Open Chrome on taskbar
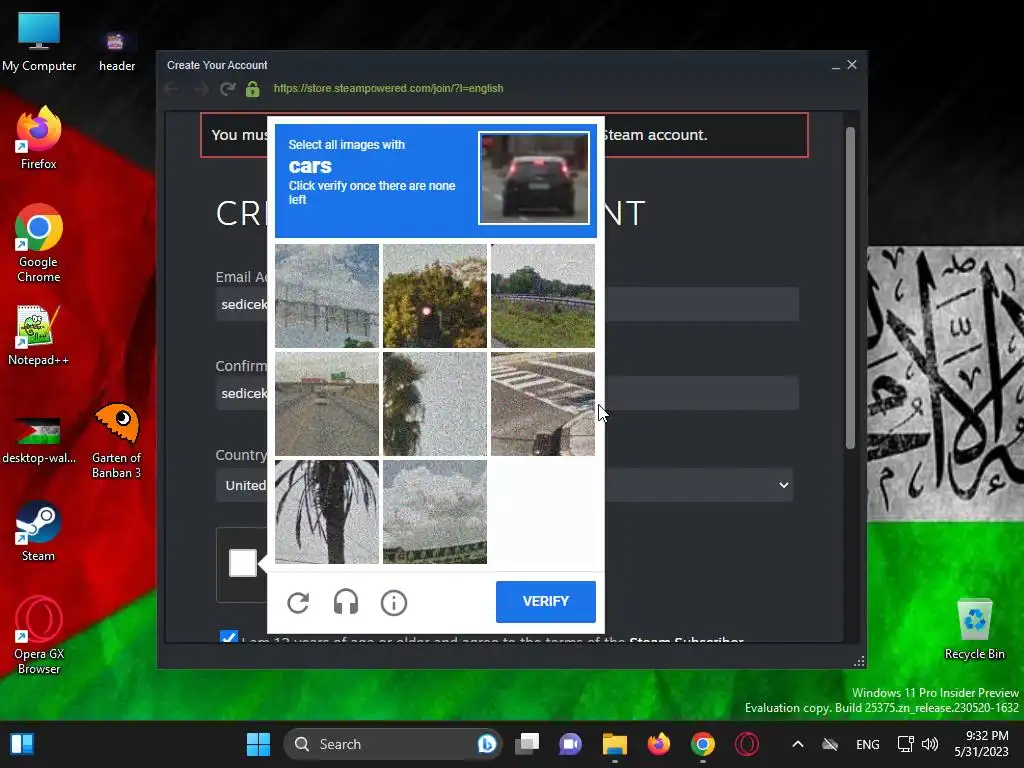 click(x=703, y=744)
